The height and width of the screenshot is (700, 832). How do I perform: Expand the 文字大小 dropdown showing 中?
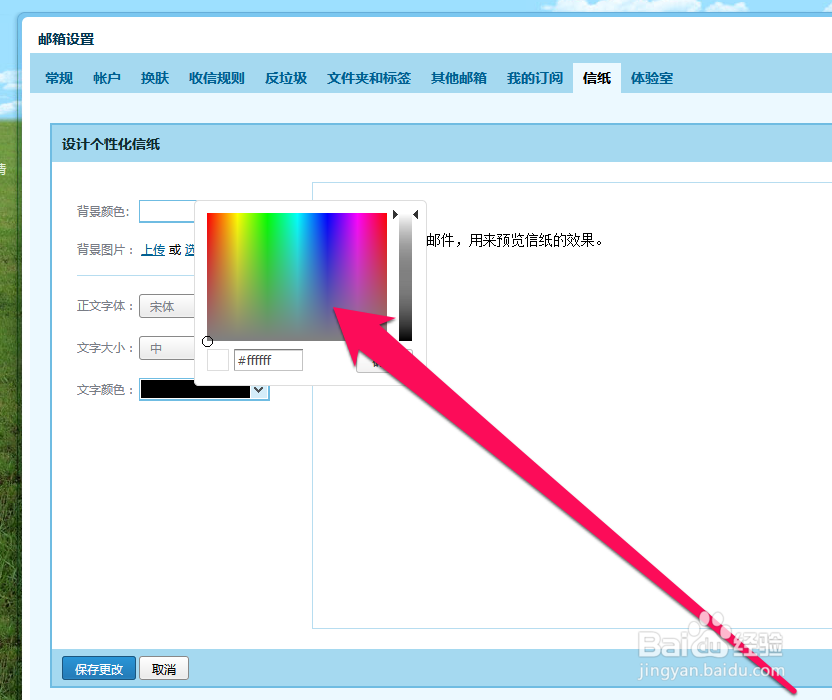167,348
